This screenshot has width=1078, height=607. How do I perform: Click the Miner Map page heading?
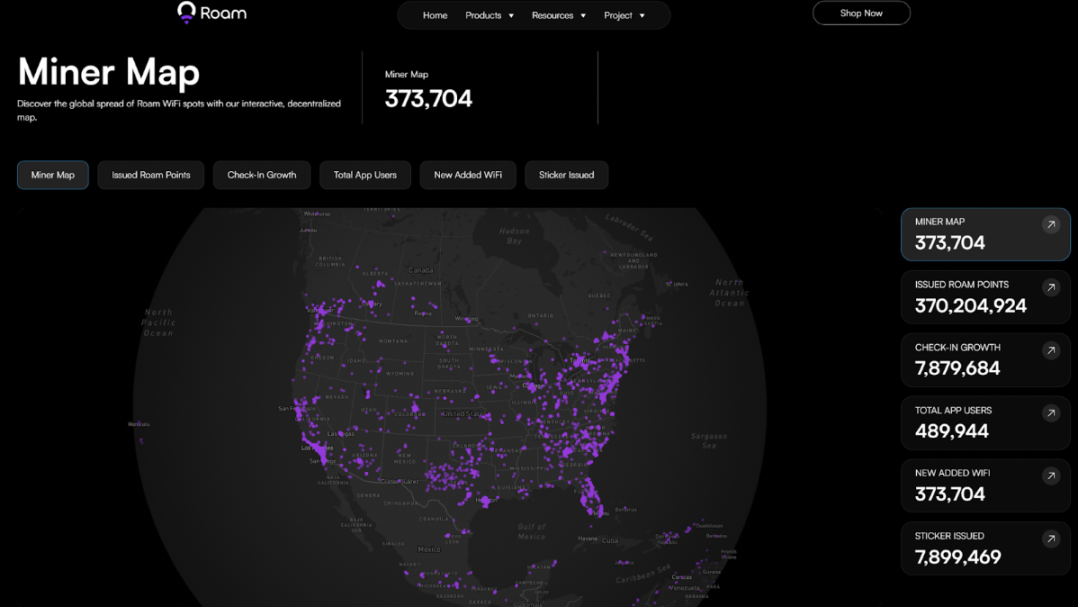click(x=109, y=72)
